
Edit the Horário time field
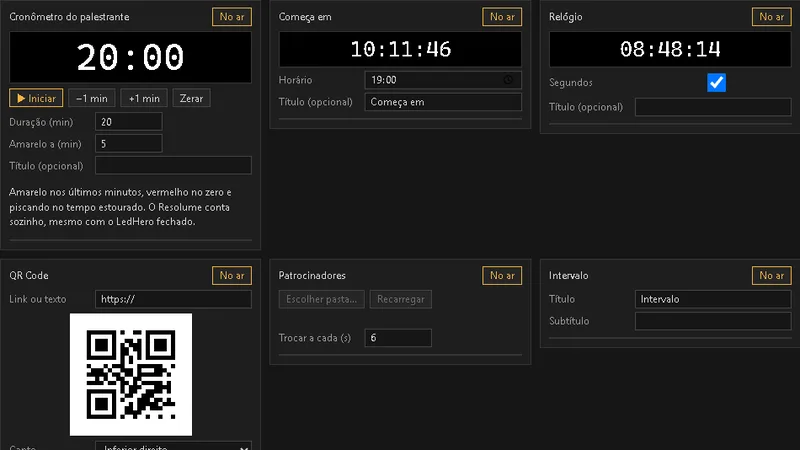(443, 80)
